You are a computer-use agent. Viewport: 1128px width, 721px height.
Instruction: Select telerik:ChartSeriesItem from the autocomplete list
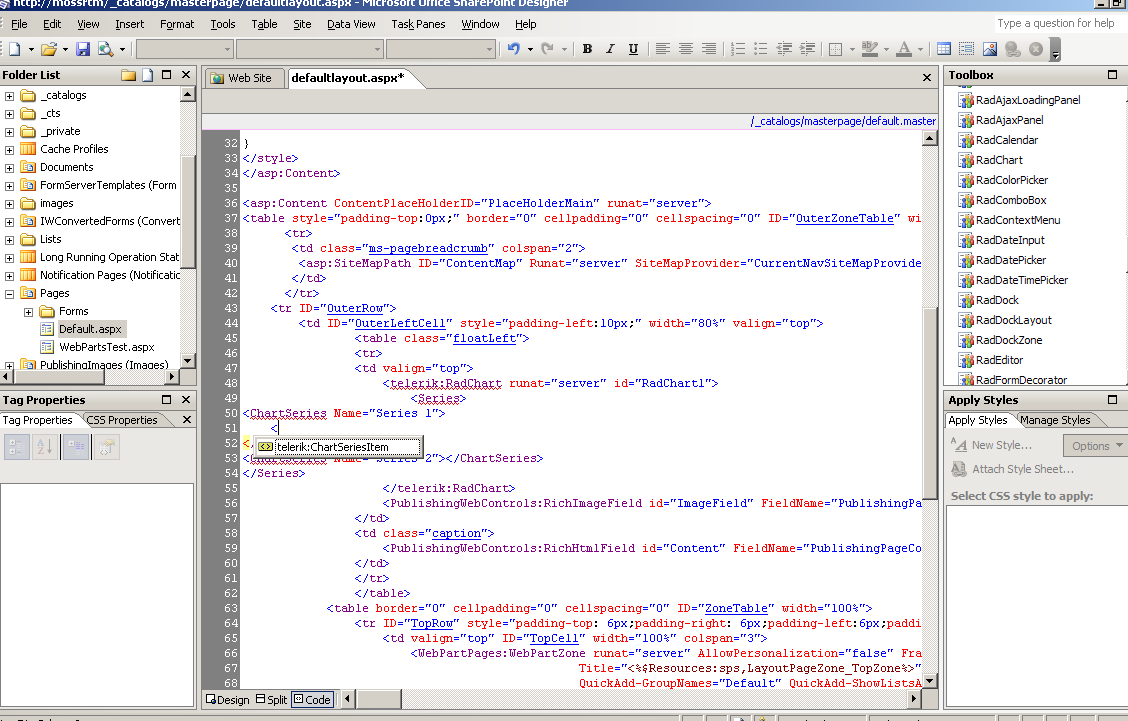332,447
